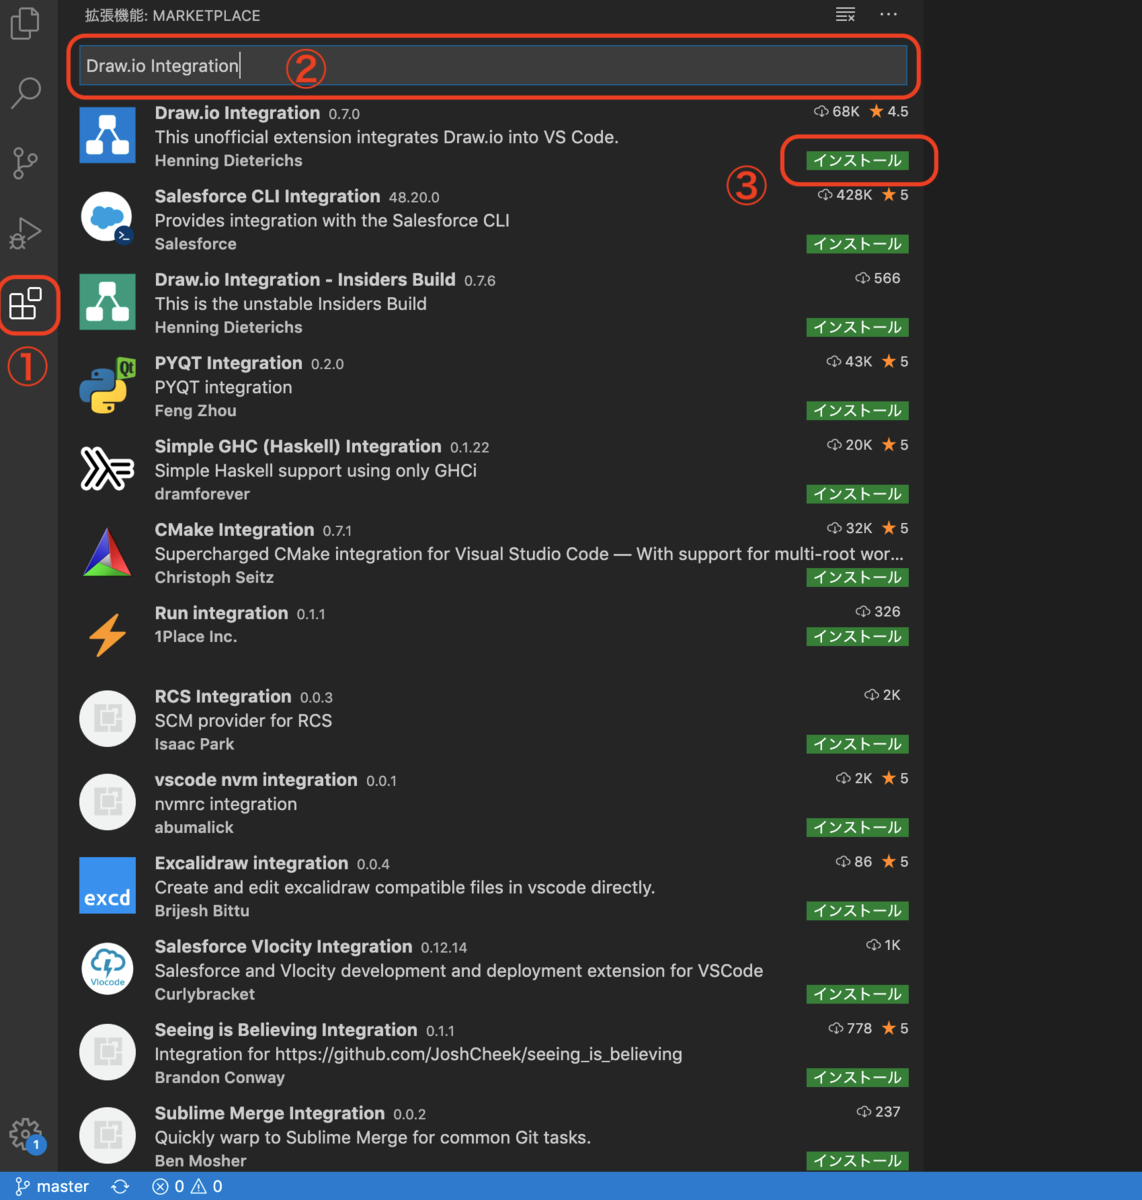
Task: Install Draw.io Integration Insiders Build
Action: click(858, 327)
